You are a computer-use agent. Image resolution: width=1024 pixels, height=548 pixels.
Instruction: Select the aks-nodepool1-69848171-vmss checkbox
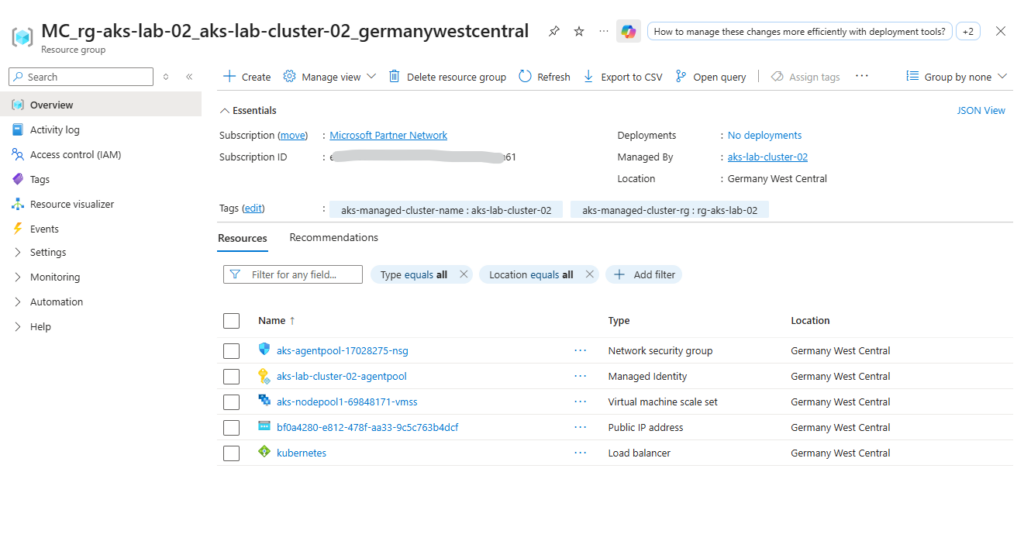[x=231, y=402]
